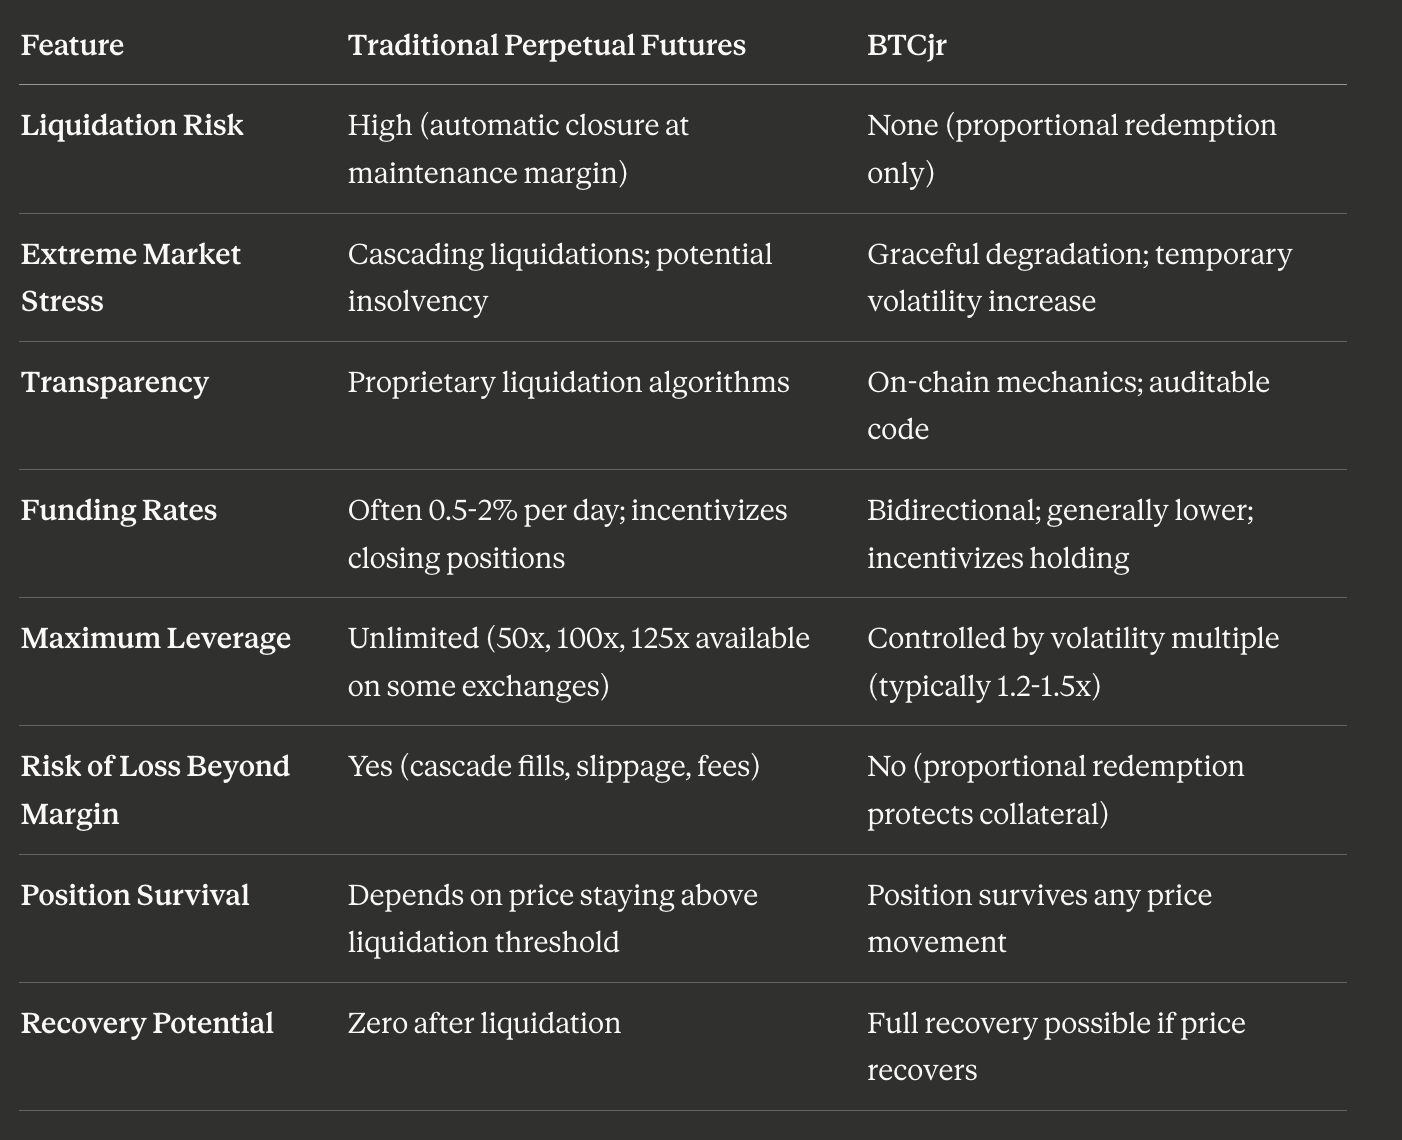The height and width of the screenshot is (1140, 1402).
Task: Click the Position Survival row label
Action: (135, 894)
